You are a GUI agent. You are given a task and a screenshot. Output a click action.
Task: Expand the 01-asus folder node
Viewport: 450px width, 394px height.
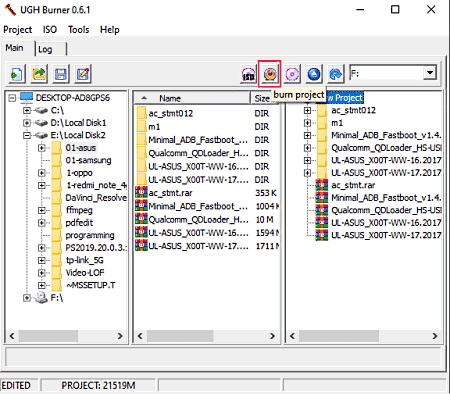pyautogui.click(x=42, y=148)
